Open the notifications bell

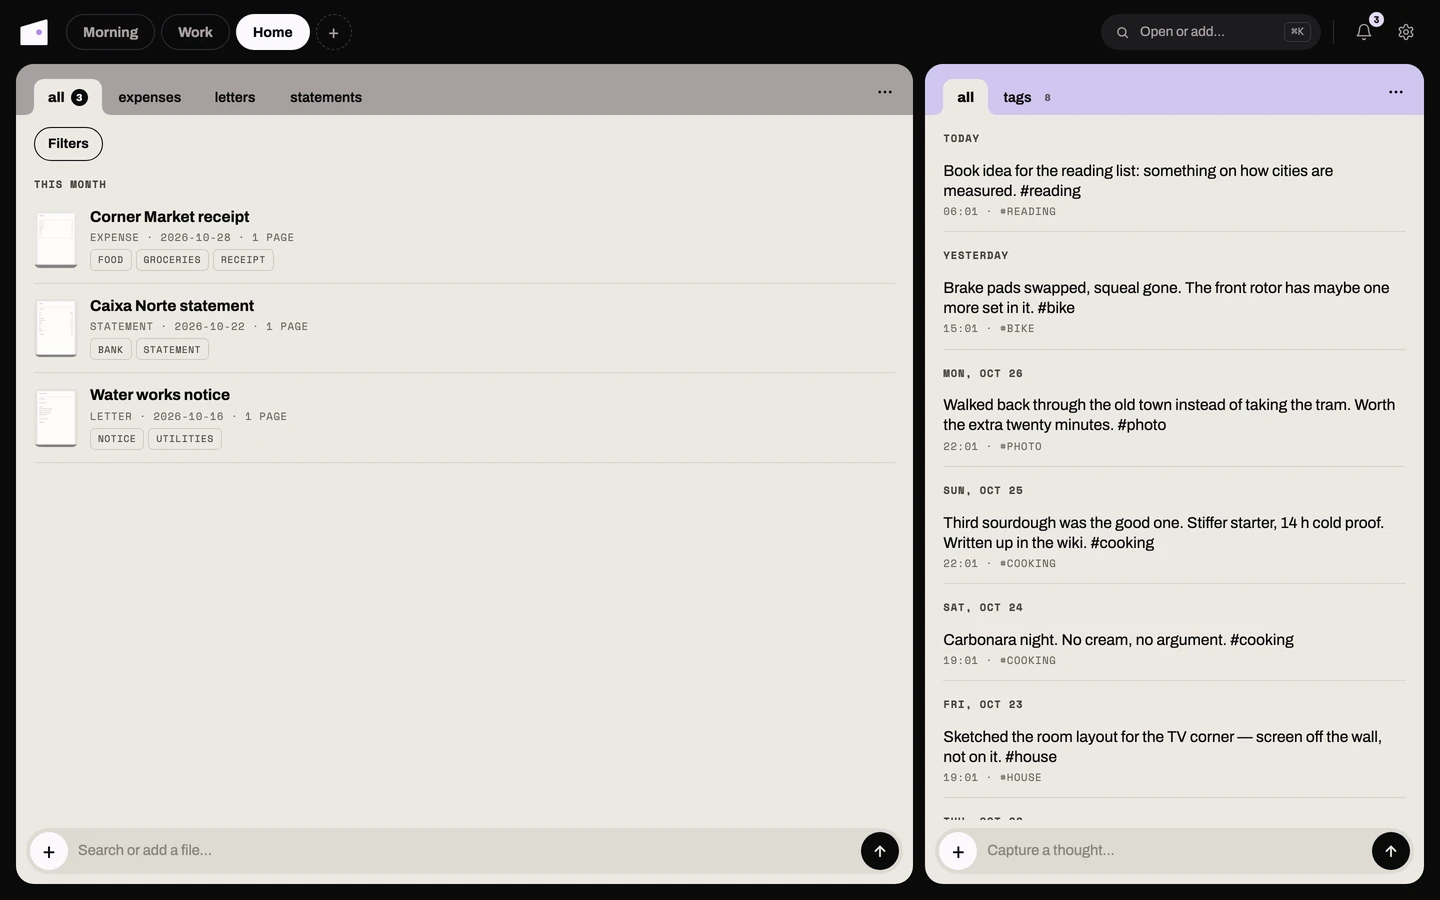1364,32
